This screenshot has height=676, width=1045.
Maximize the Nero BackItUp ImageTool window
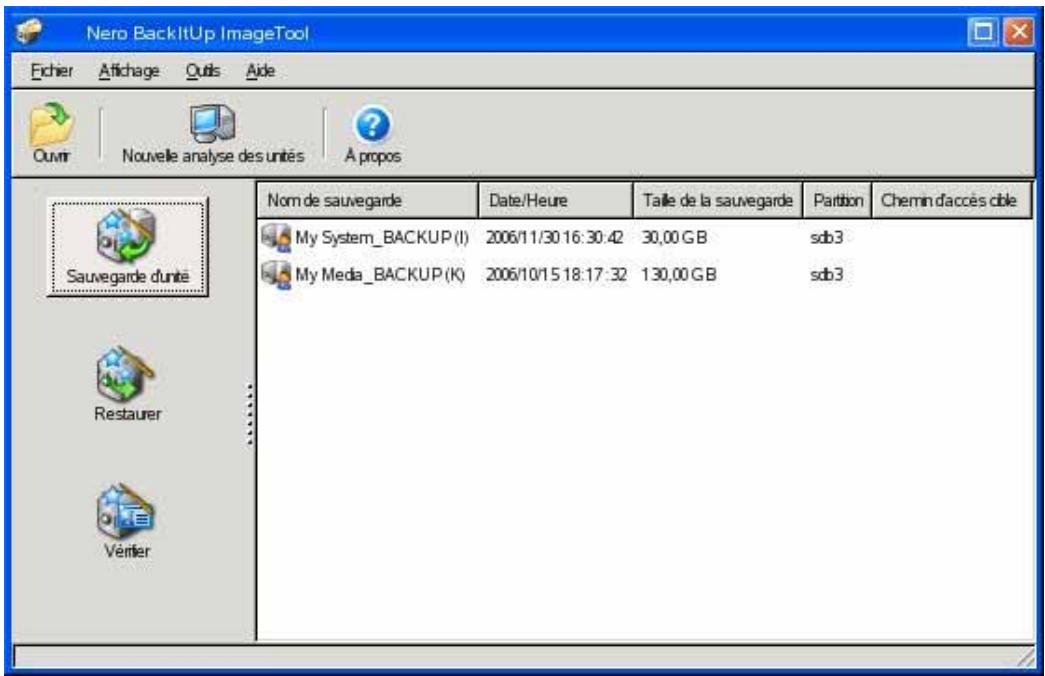[x=984, y=32]
